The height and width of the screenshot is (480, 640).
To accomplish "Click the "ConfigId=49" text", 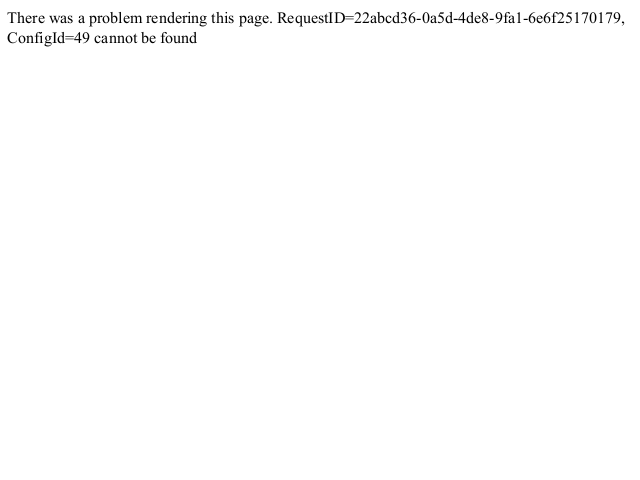I will tap(48, 38).
